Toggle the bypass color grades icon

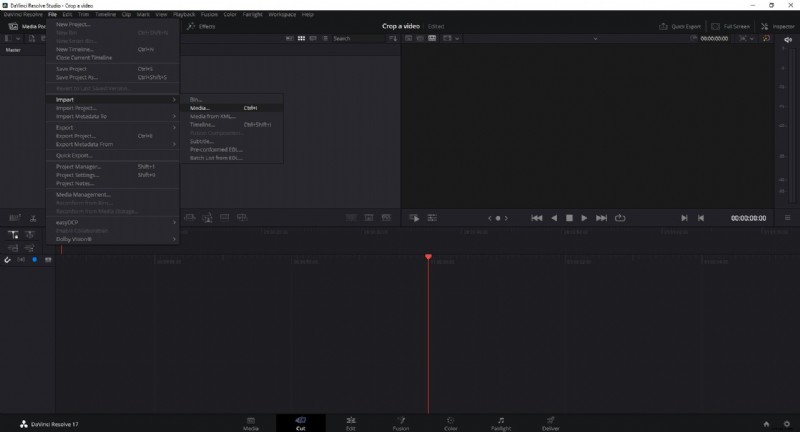click(766, 38)
